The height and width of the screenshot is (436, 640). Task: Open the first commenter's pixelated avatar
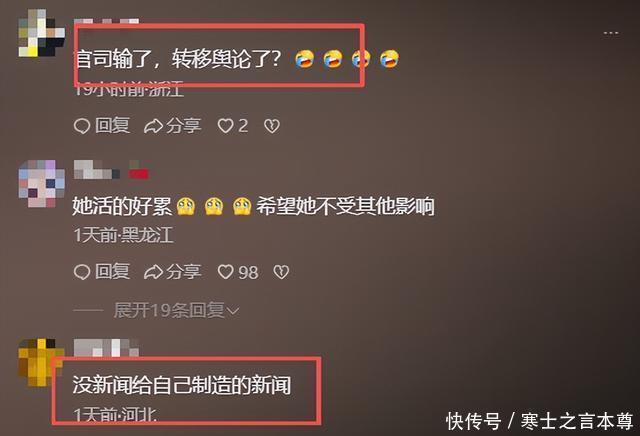(41, 32)
